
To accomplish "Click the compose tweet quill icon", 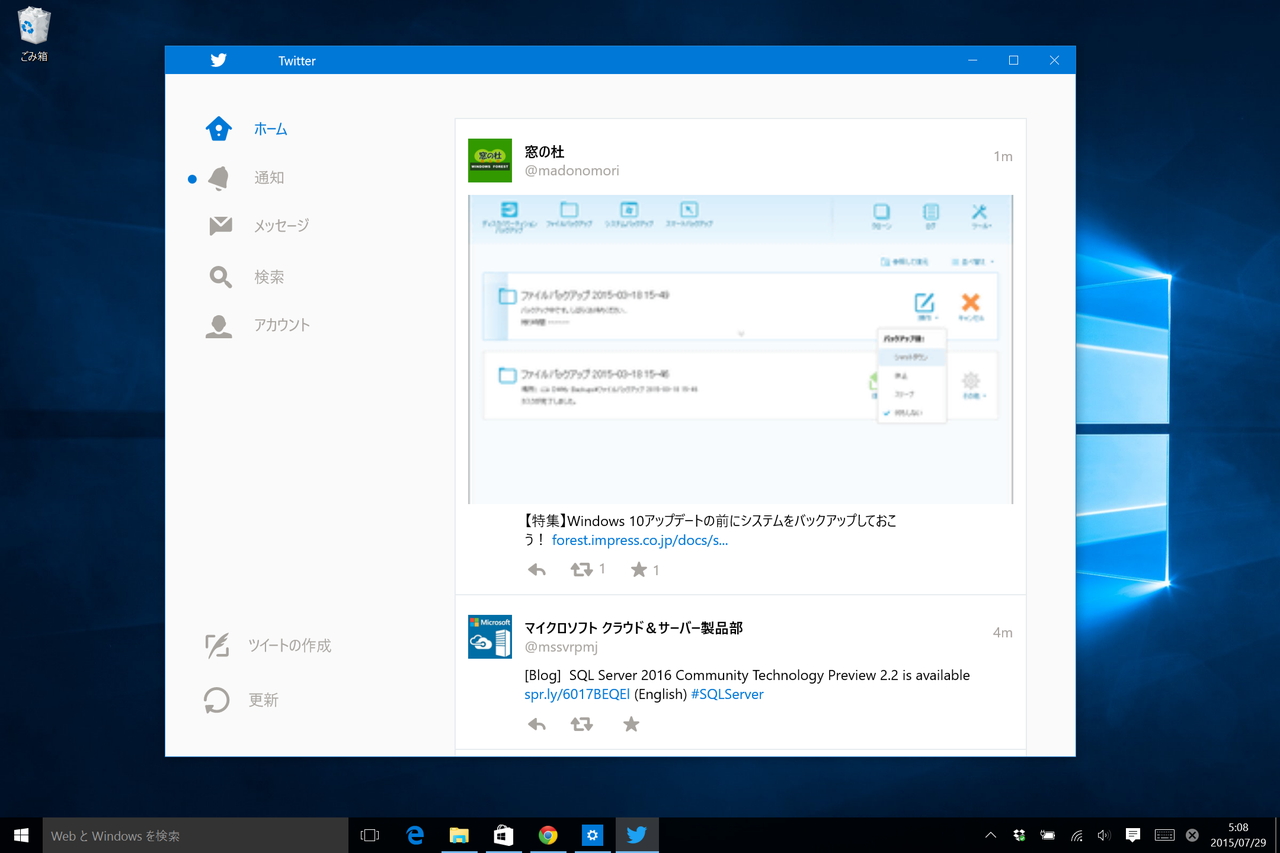I will (217, 646).
